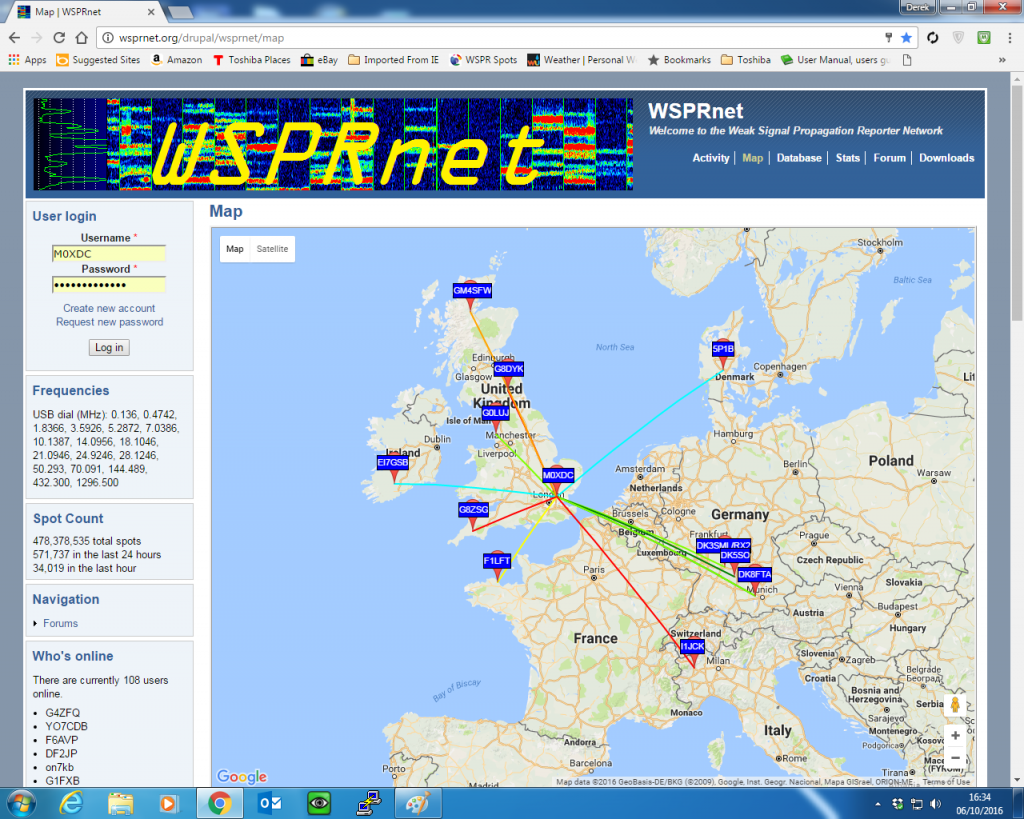Open the Database menu item
Screen dimensions: 1024x819
[x=799, y=158]
